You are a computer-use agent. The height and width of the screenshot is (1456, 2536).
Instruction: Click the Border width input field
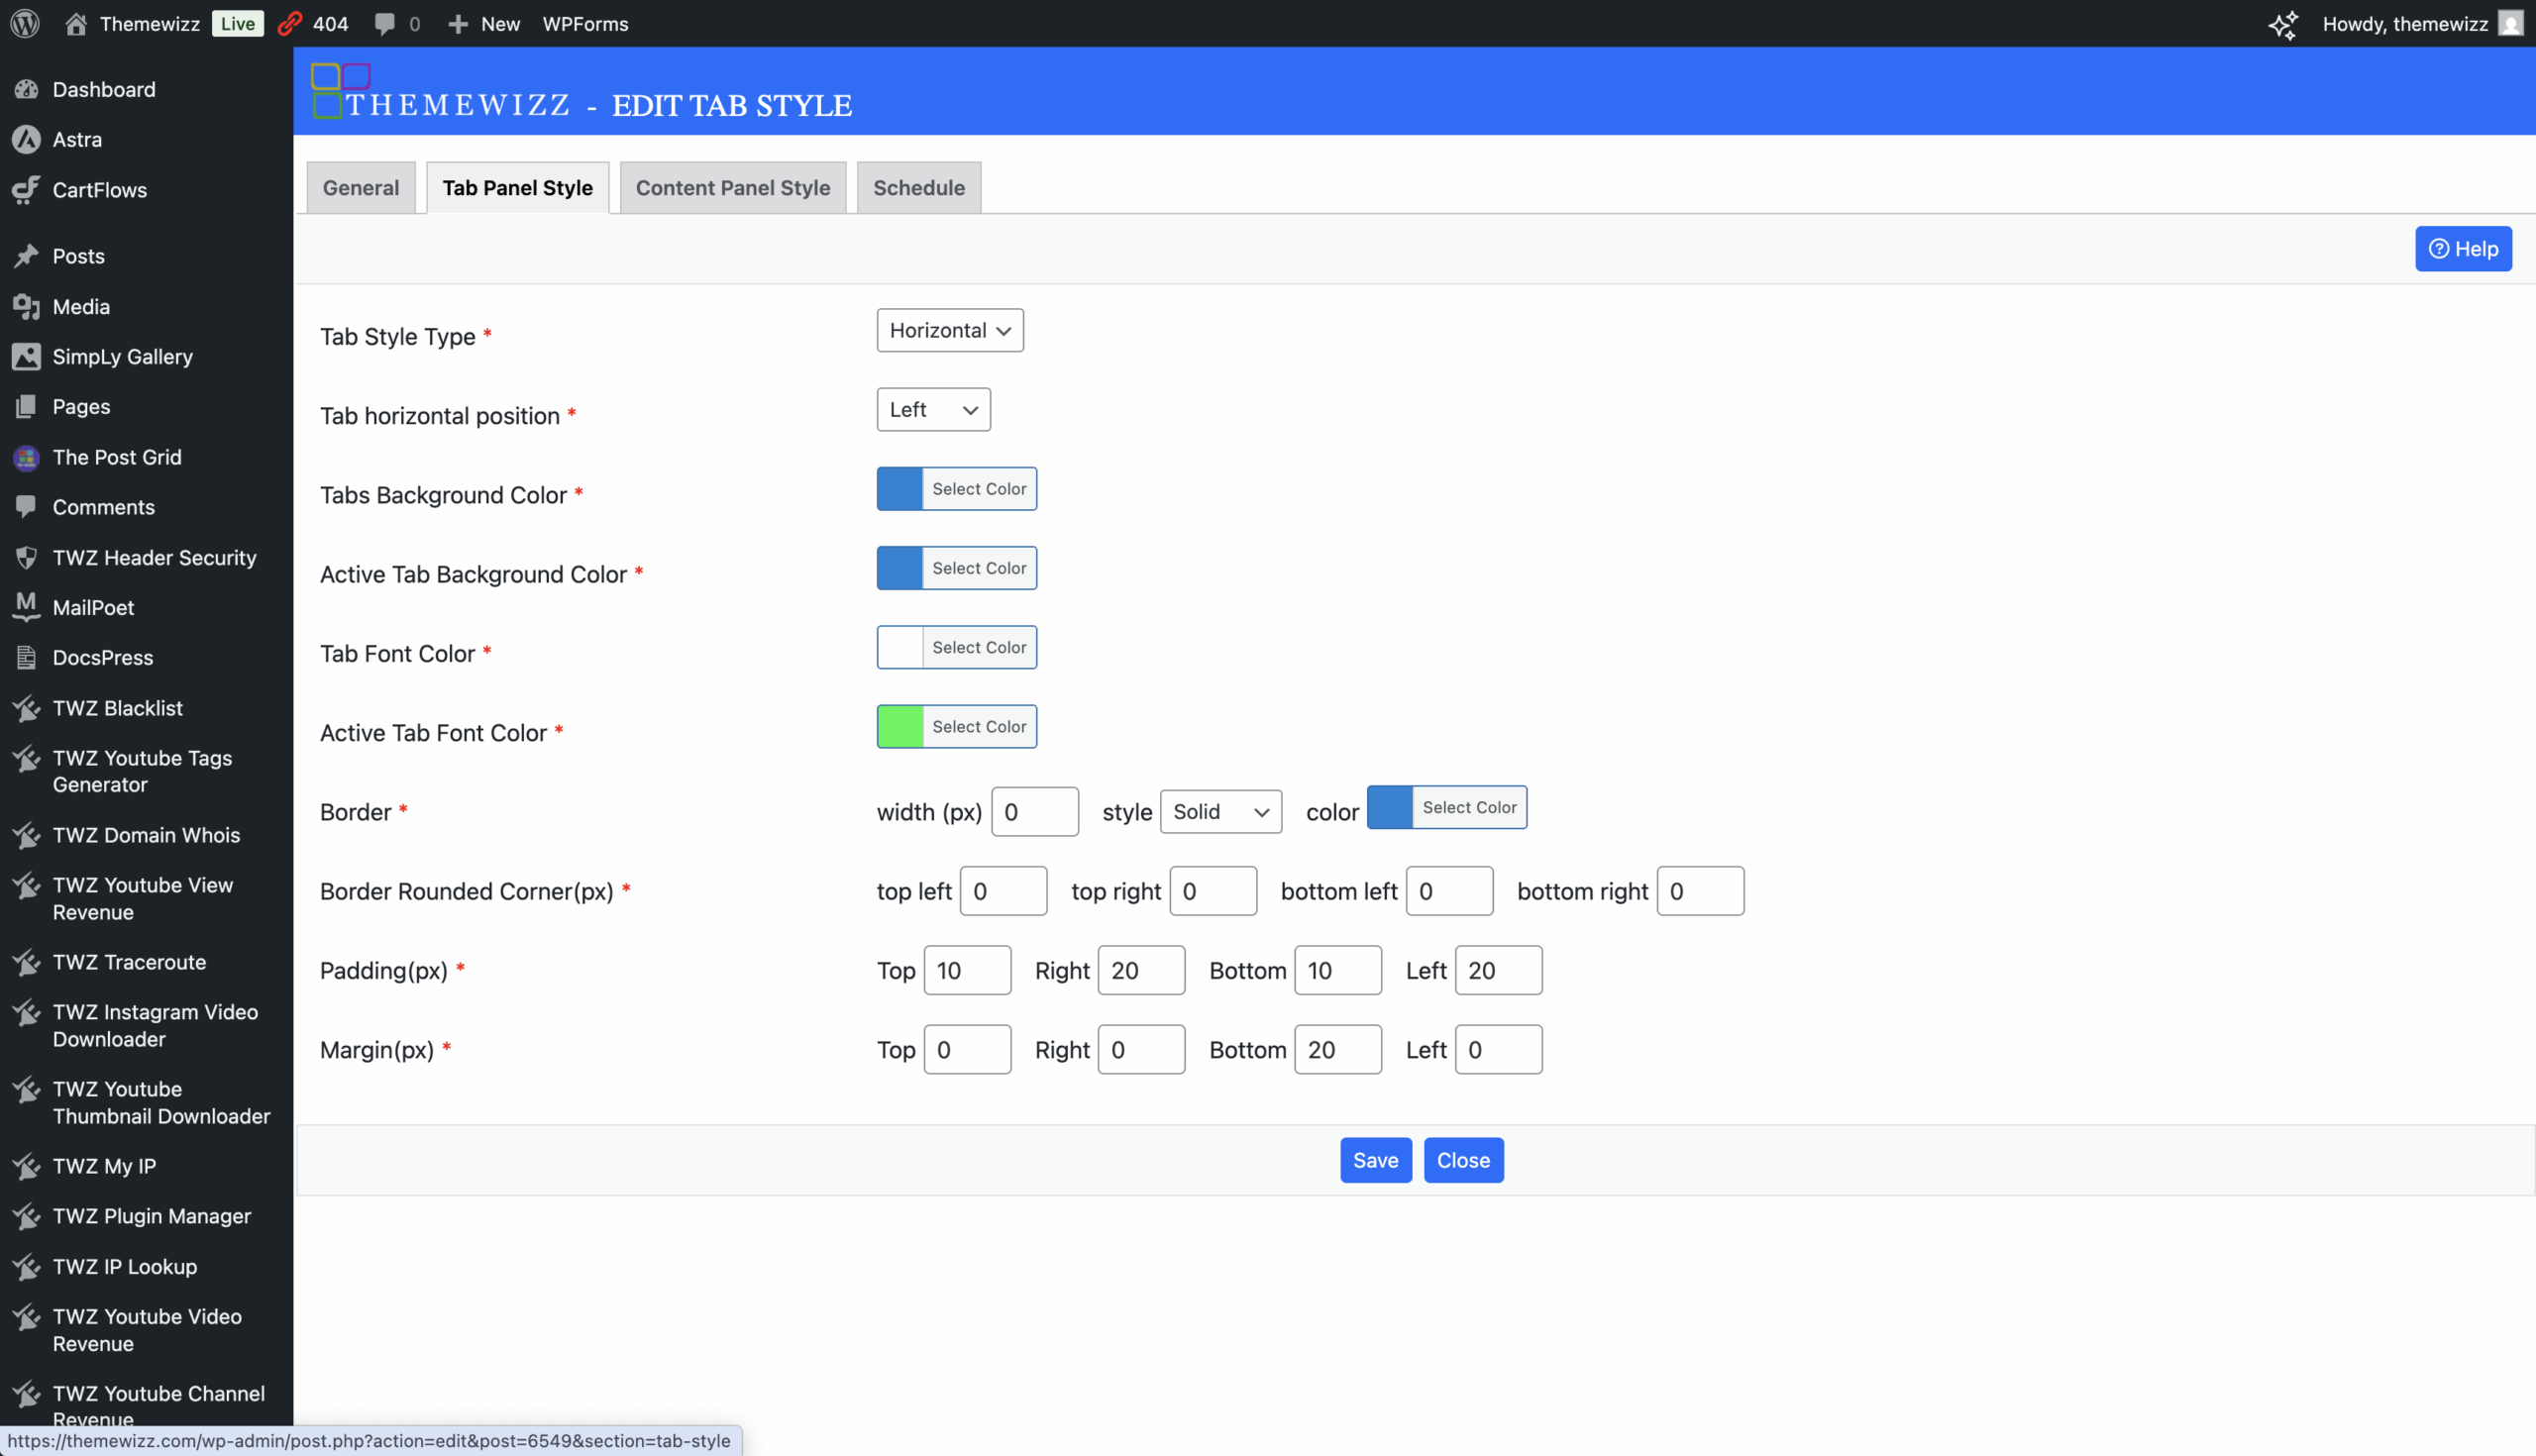pos(1035,811)
